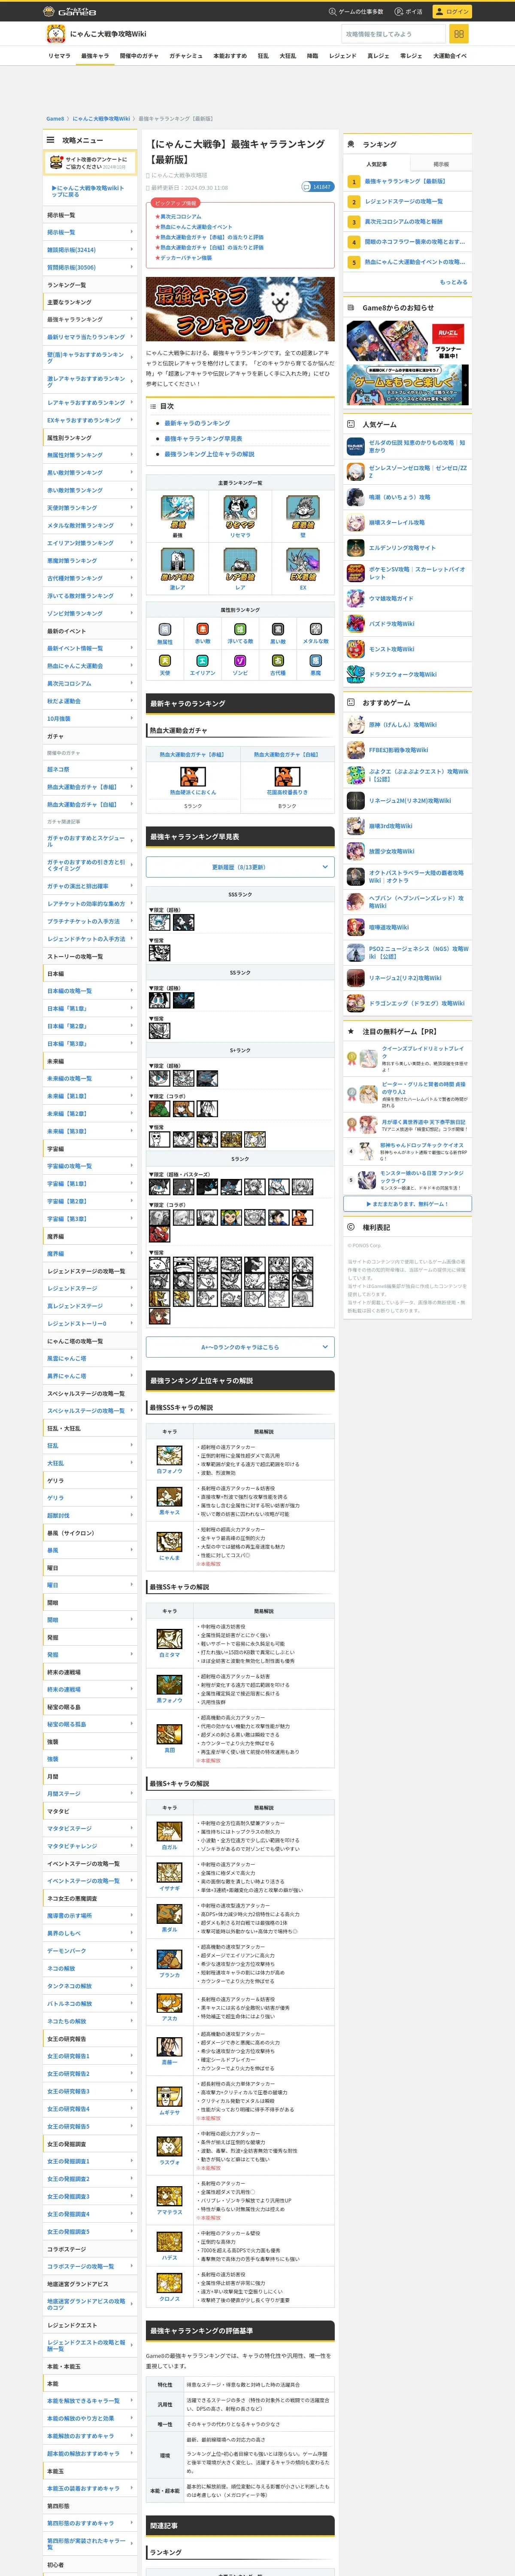This screenshot has width=515, height=2576.
Task: Click the Game8 logo in the header
Action: click(70, 11)
